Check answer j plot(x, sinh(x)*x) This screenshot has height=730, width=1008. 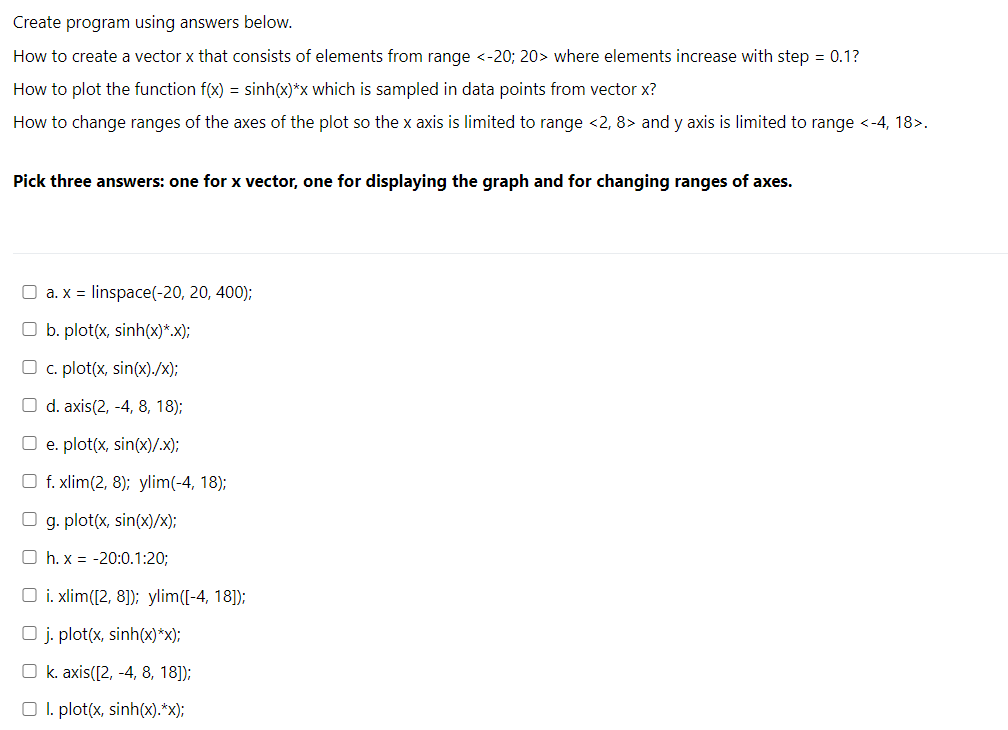pyautogui.click(x=29, y=632)
